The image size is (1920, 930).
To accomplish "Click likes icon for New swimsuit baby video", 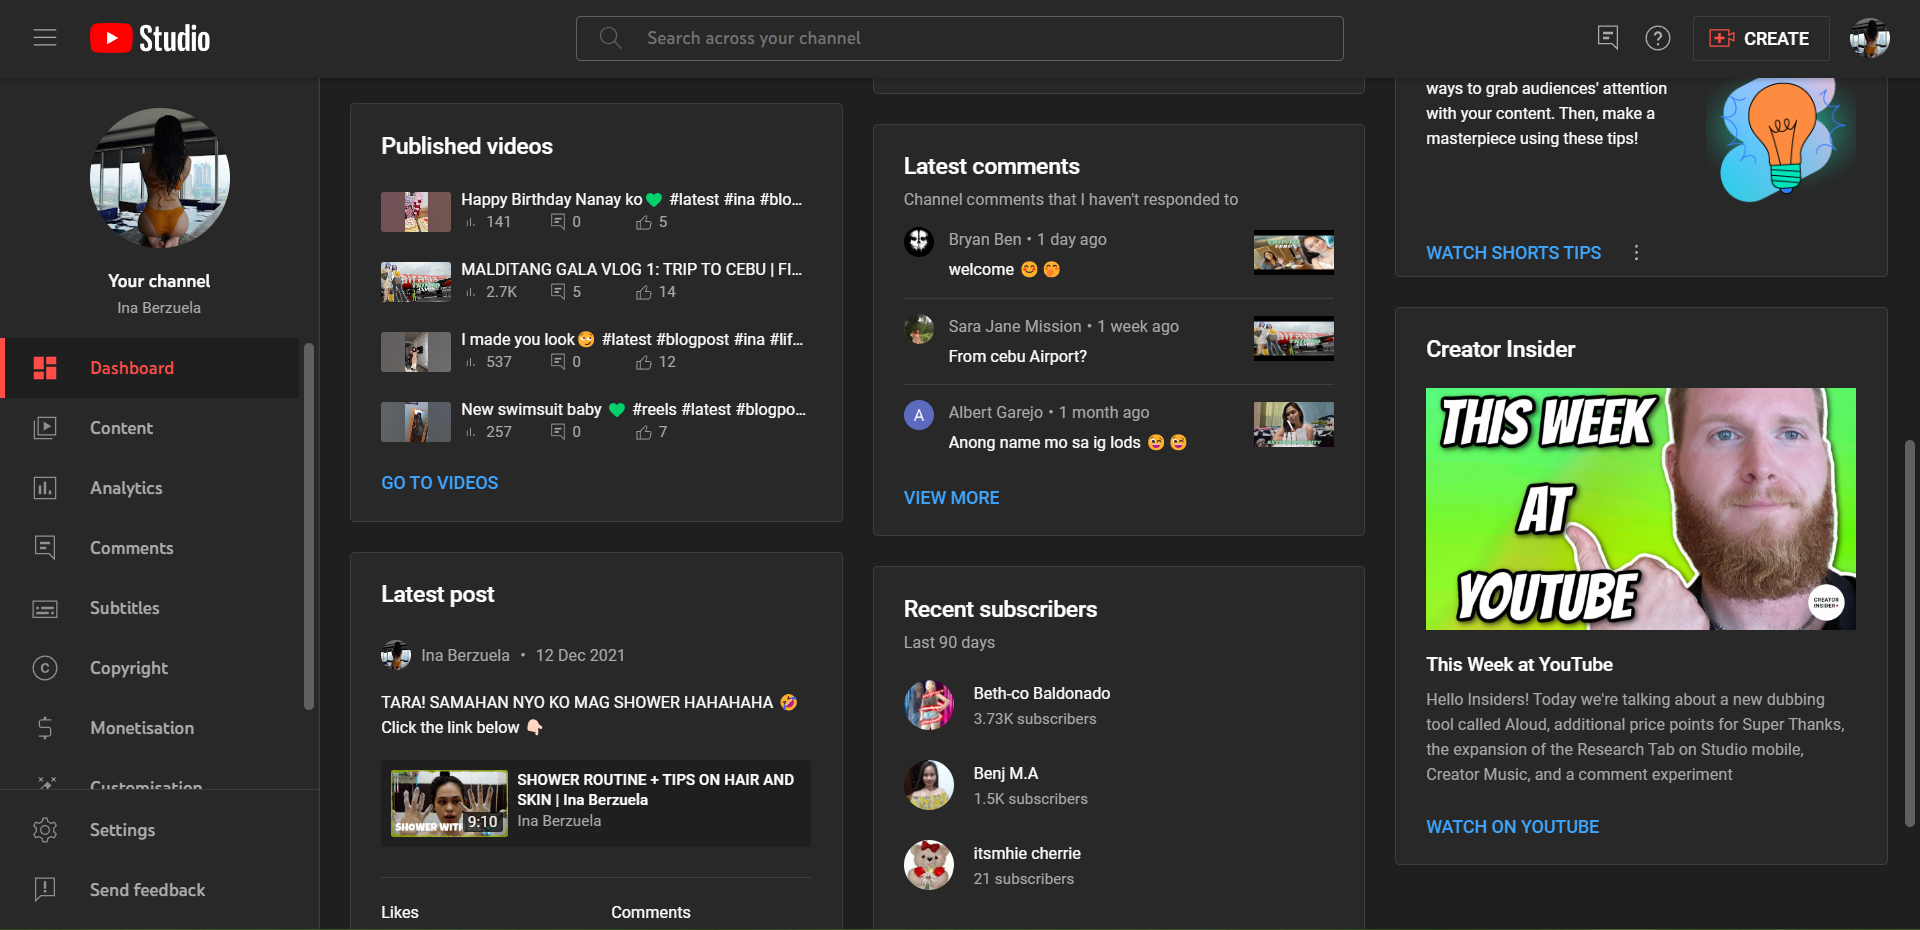I will 644,432.
